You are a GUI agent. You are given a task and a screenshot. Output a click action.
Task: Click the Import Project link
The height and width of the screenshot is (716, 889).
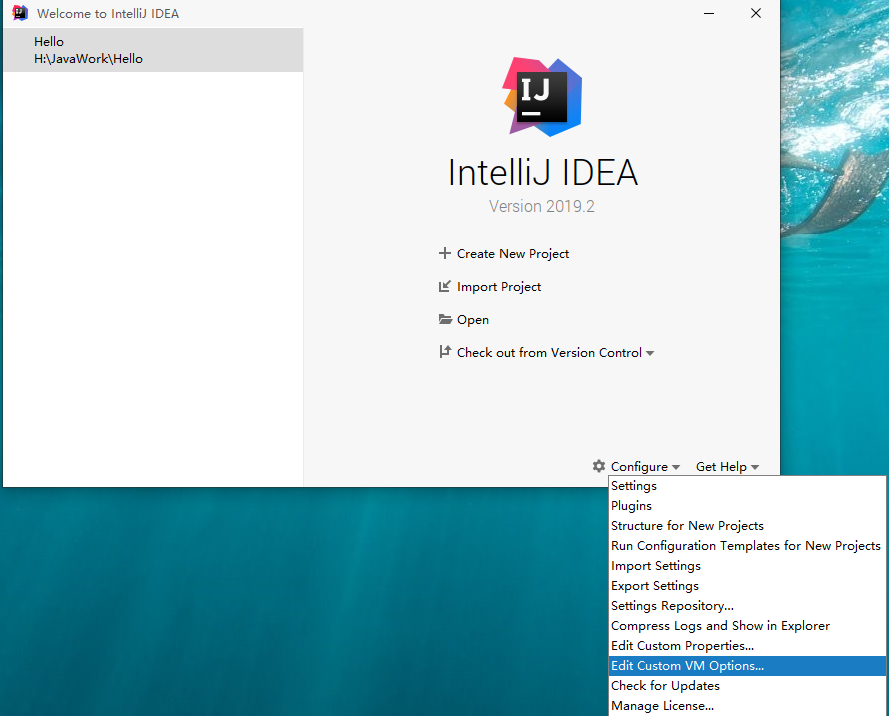(499, 287)
